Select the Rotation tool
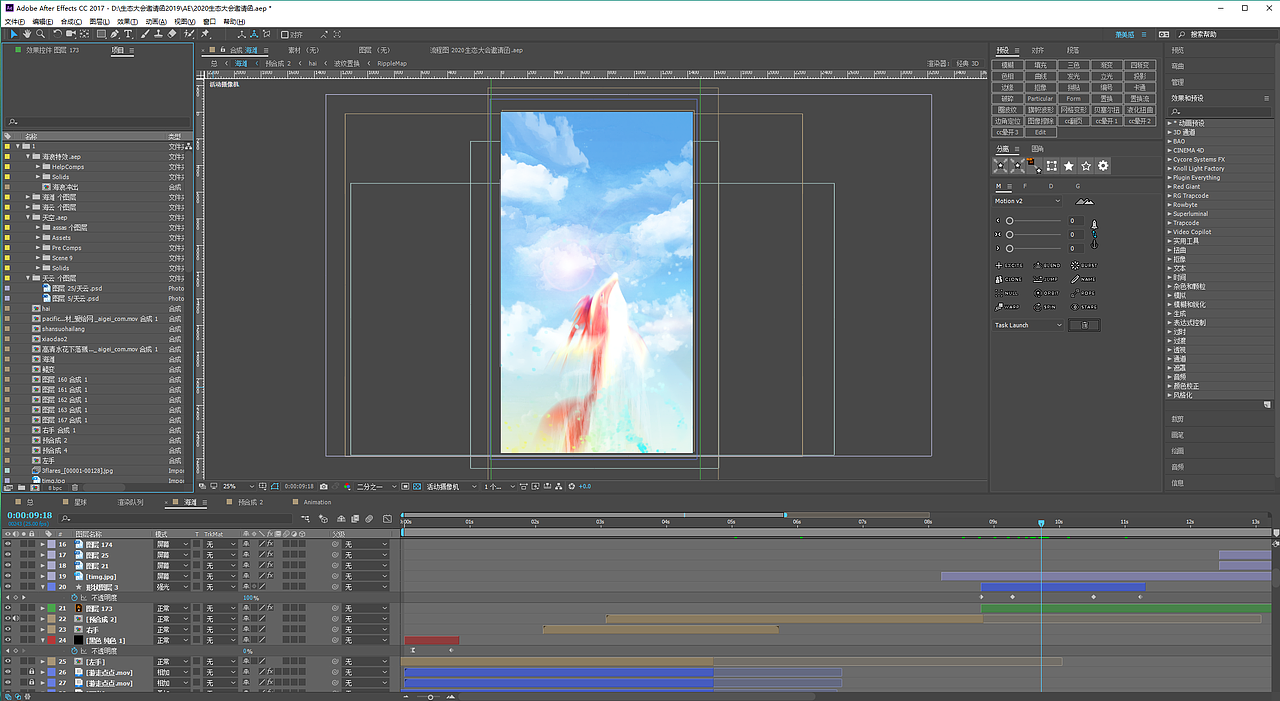The image size is (1280, 701). coord(57,34)
